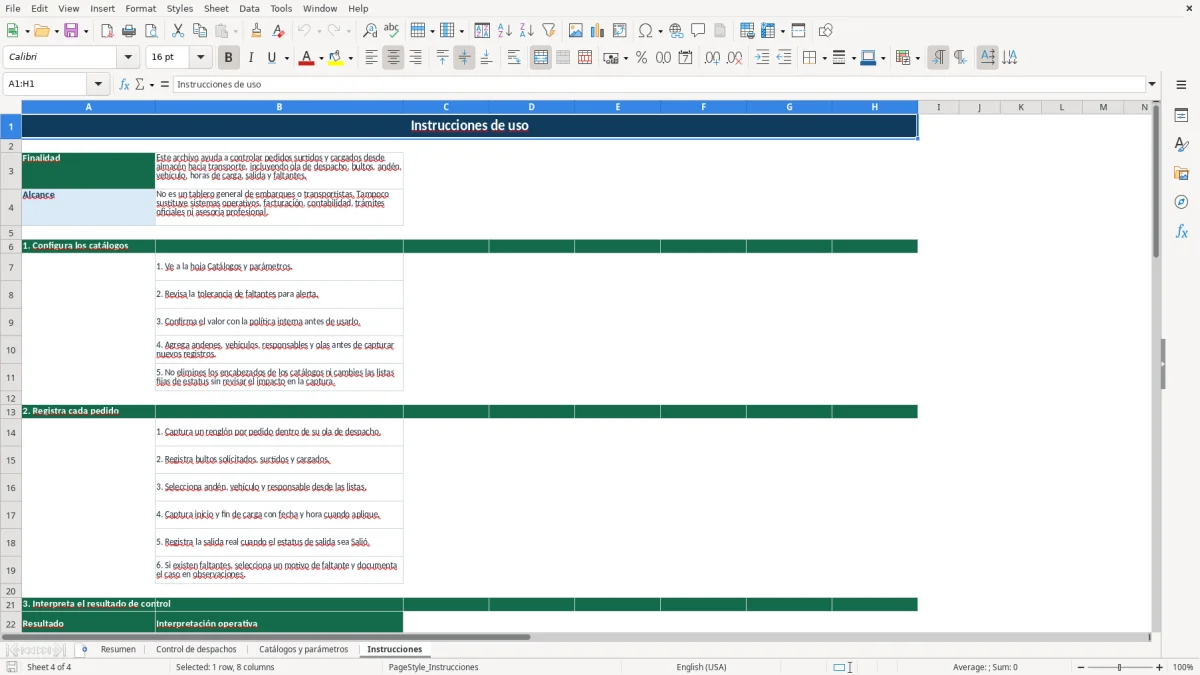The image size is (1200, 675).
Task: Click the Save document icon
Action: [71, 30]
